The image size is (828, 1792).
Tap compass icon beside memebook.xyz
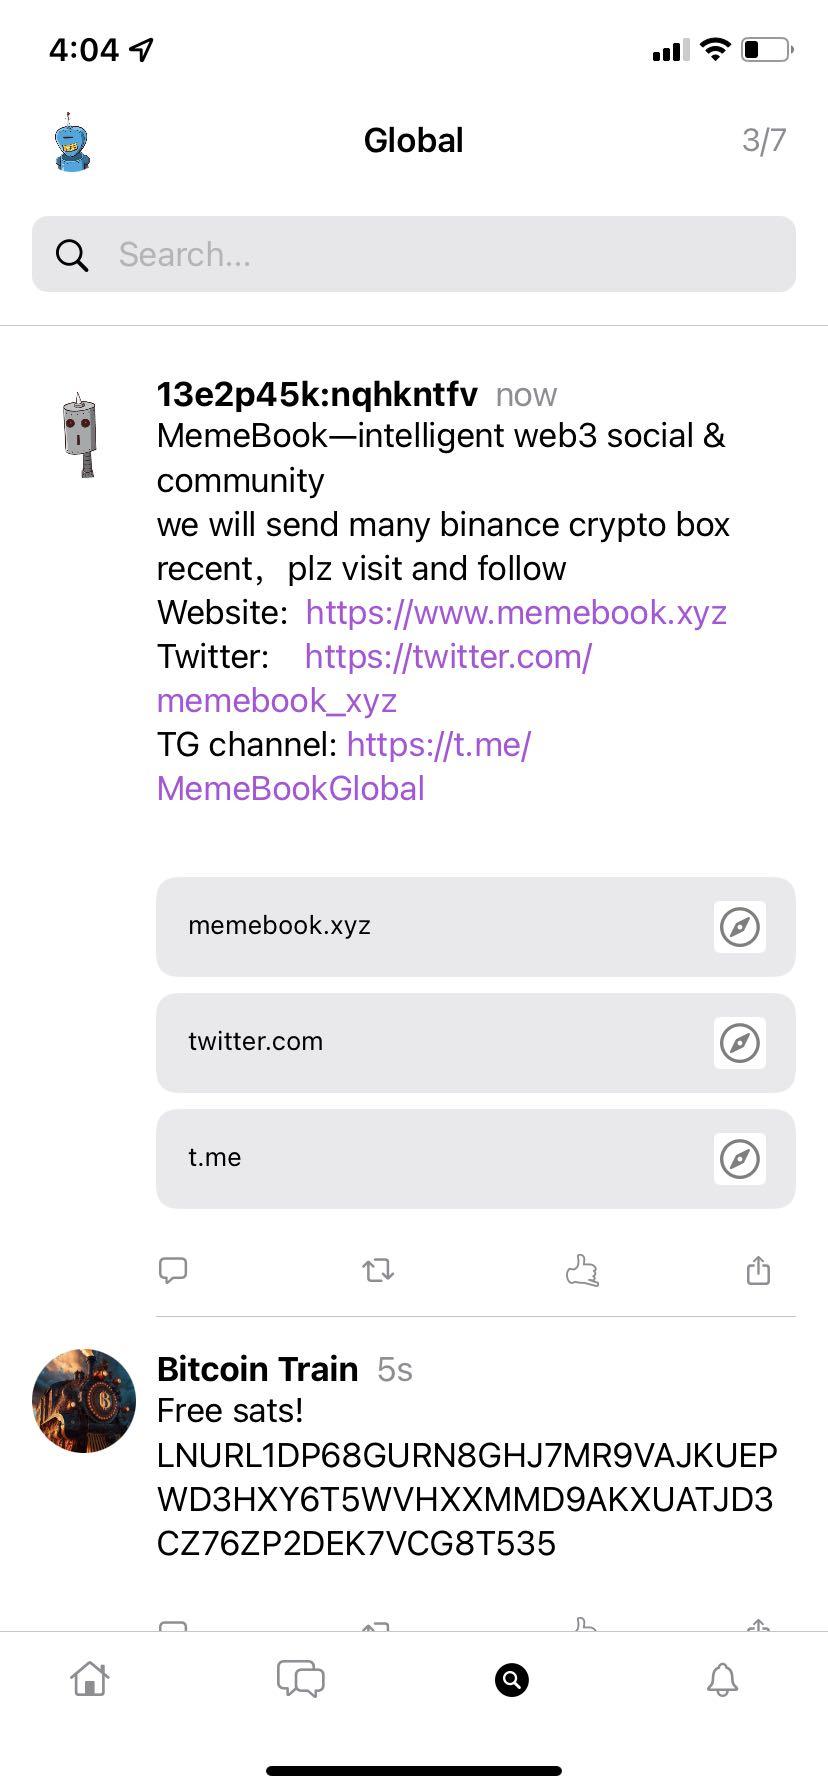740,927
